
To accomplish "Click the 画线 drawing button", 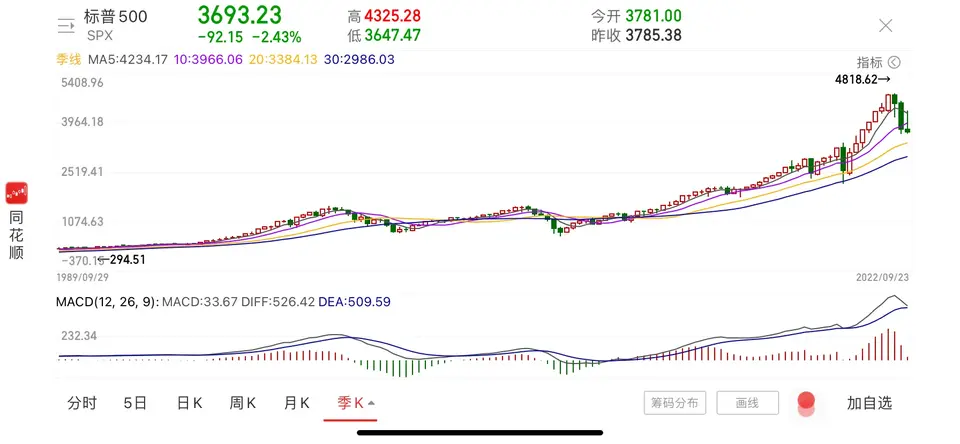I will [x=748, y=403].
